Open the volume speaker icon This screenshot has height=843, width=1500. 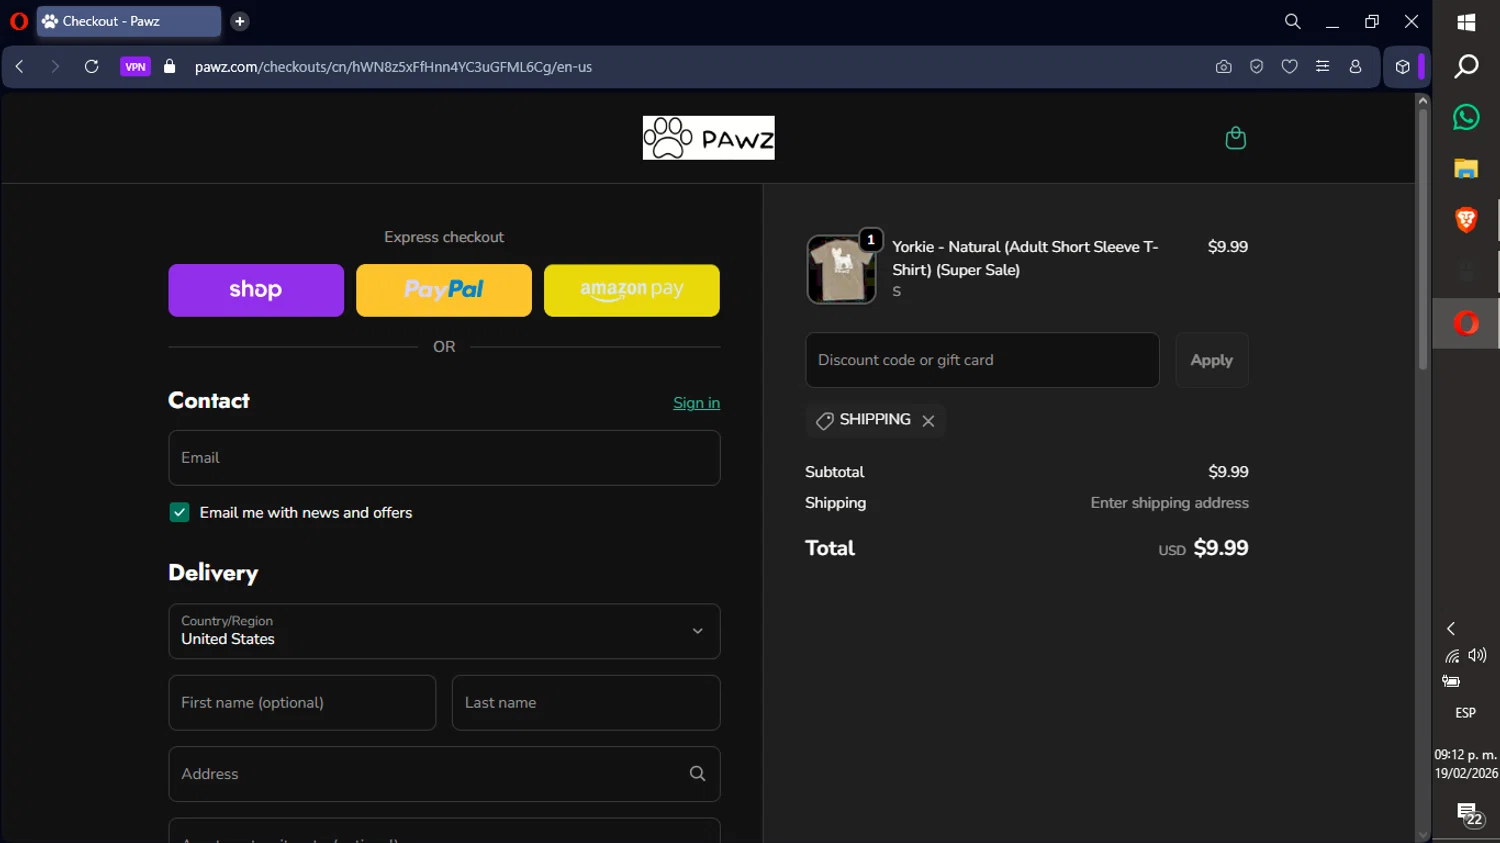(x=1477, y=656)
